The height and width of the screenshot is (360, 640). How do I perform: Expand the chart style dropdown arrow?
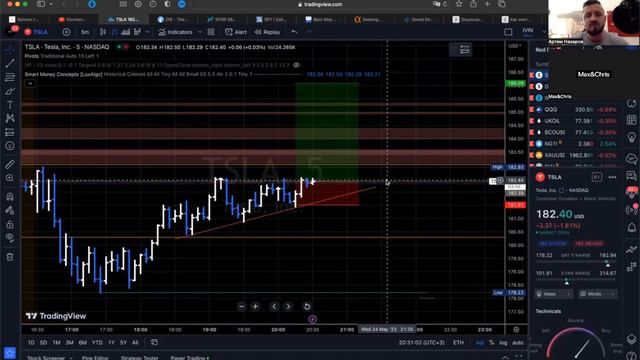tap(147, 32)
